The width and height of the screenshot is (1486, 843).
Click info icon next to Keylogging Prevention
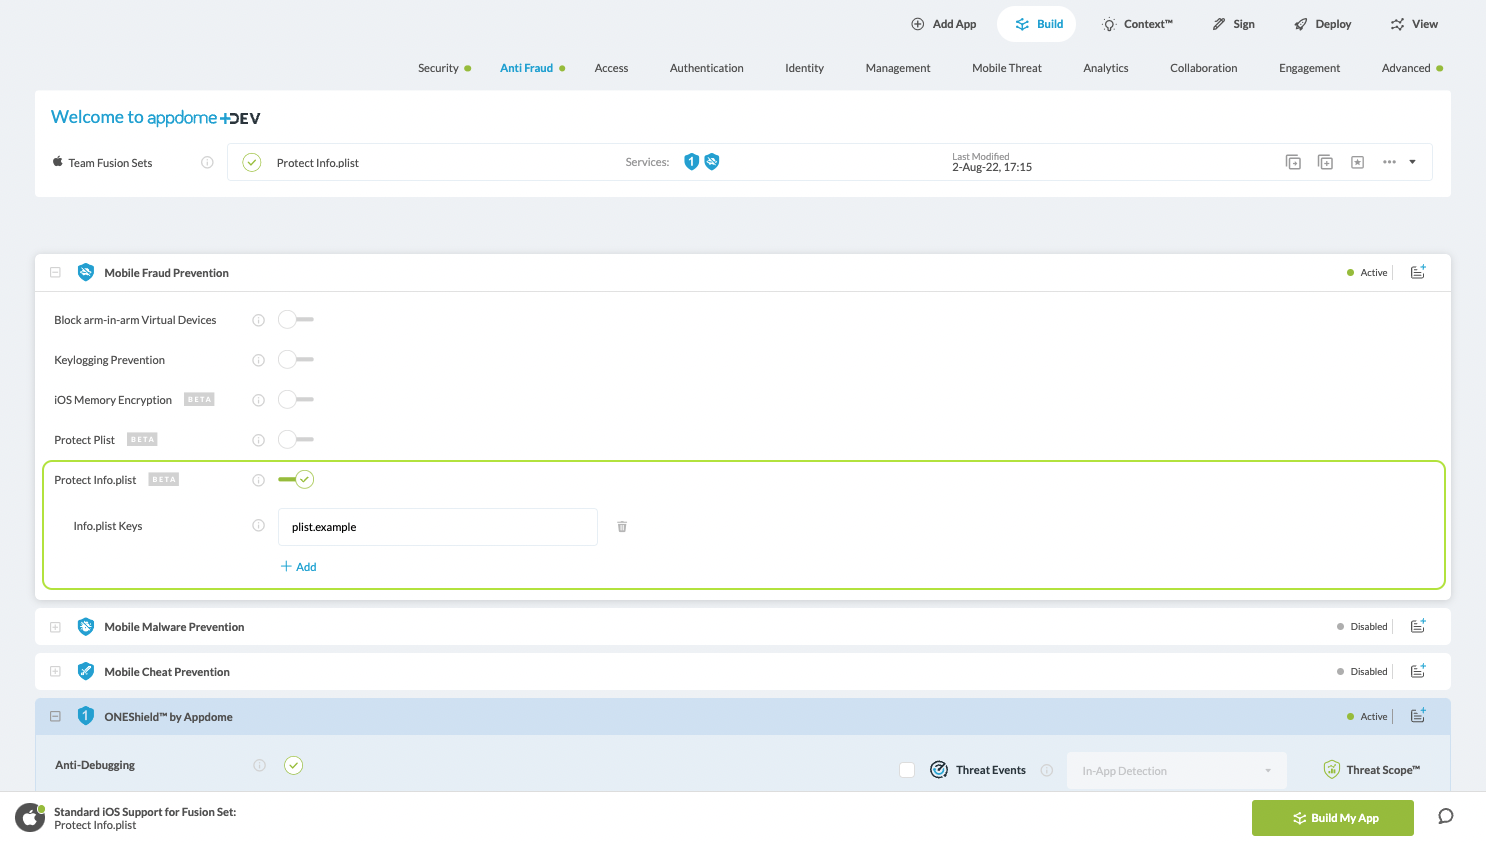point(258,360)
